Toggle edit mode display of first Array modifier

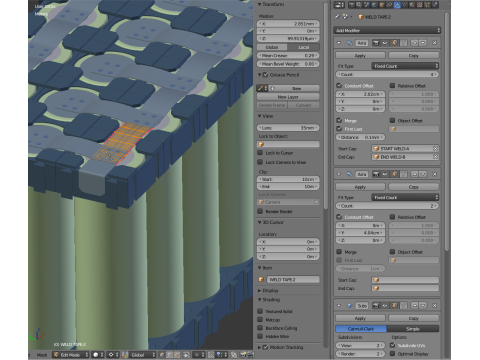[x=394, y=43]
